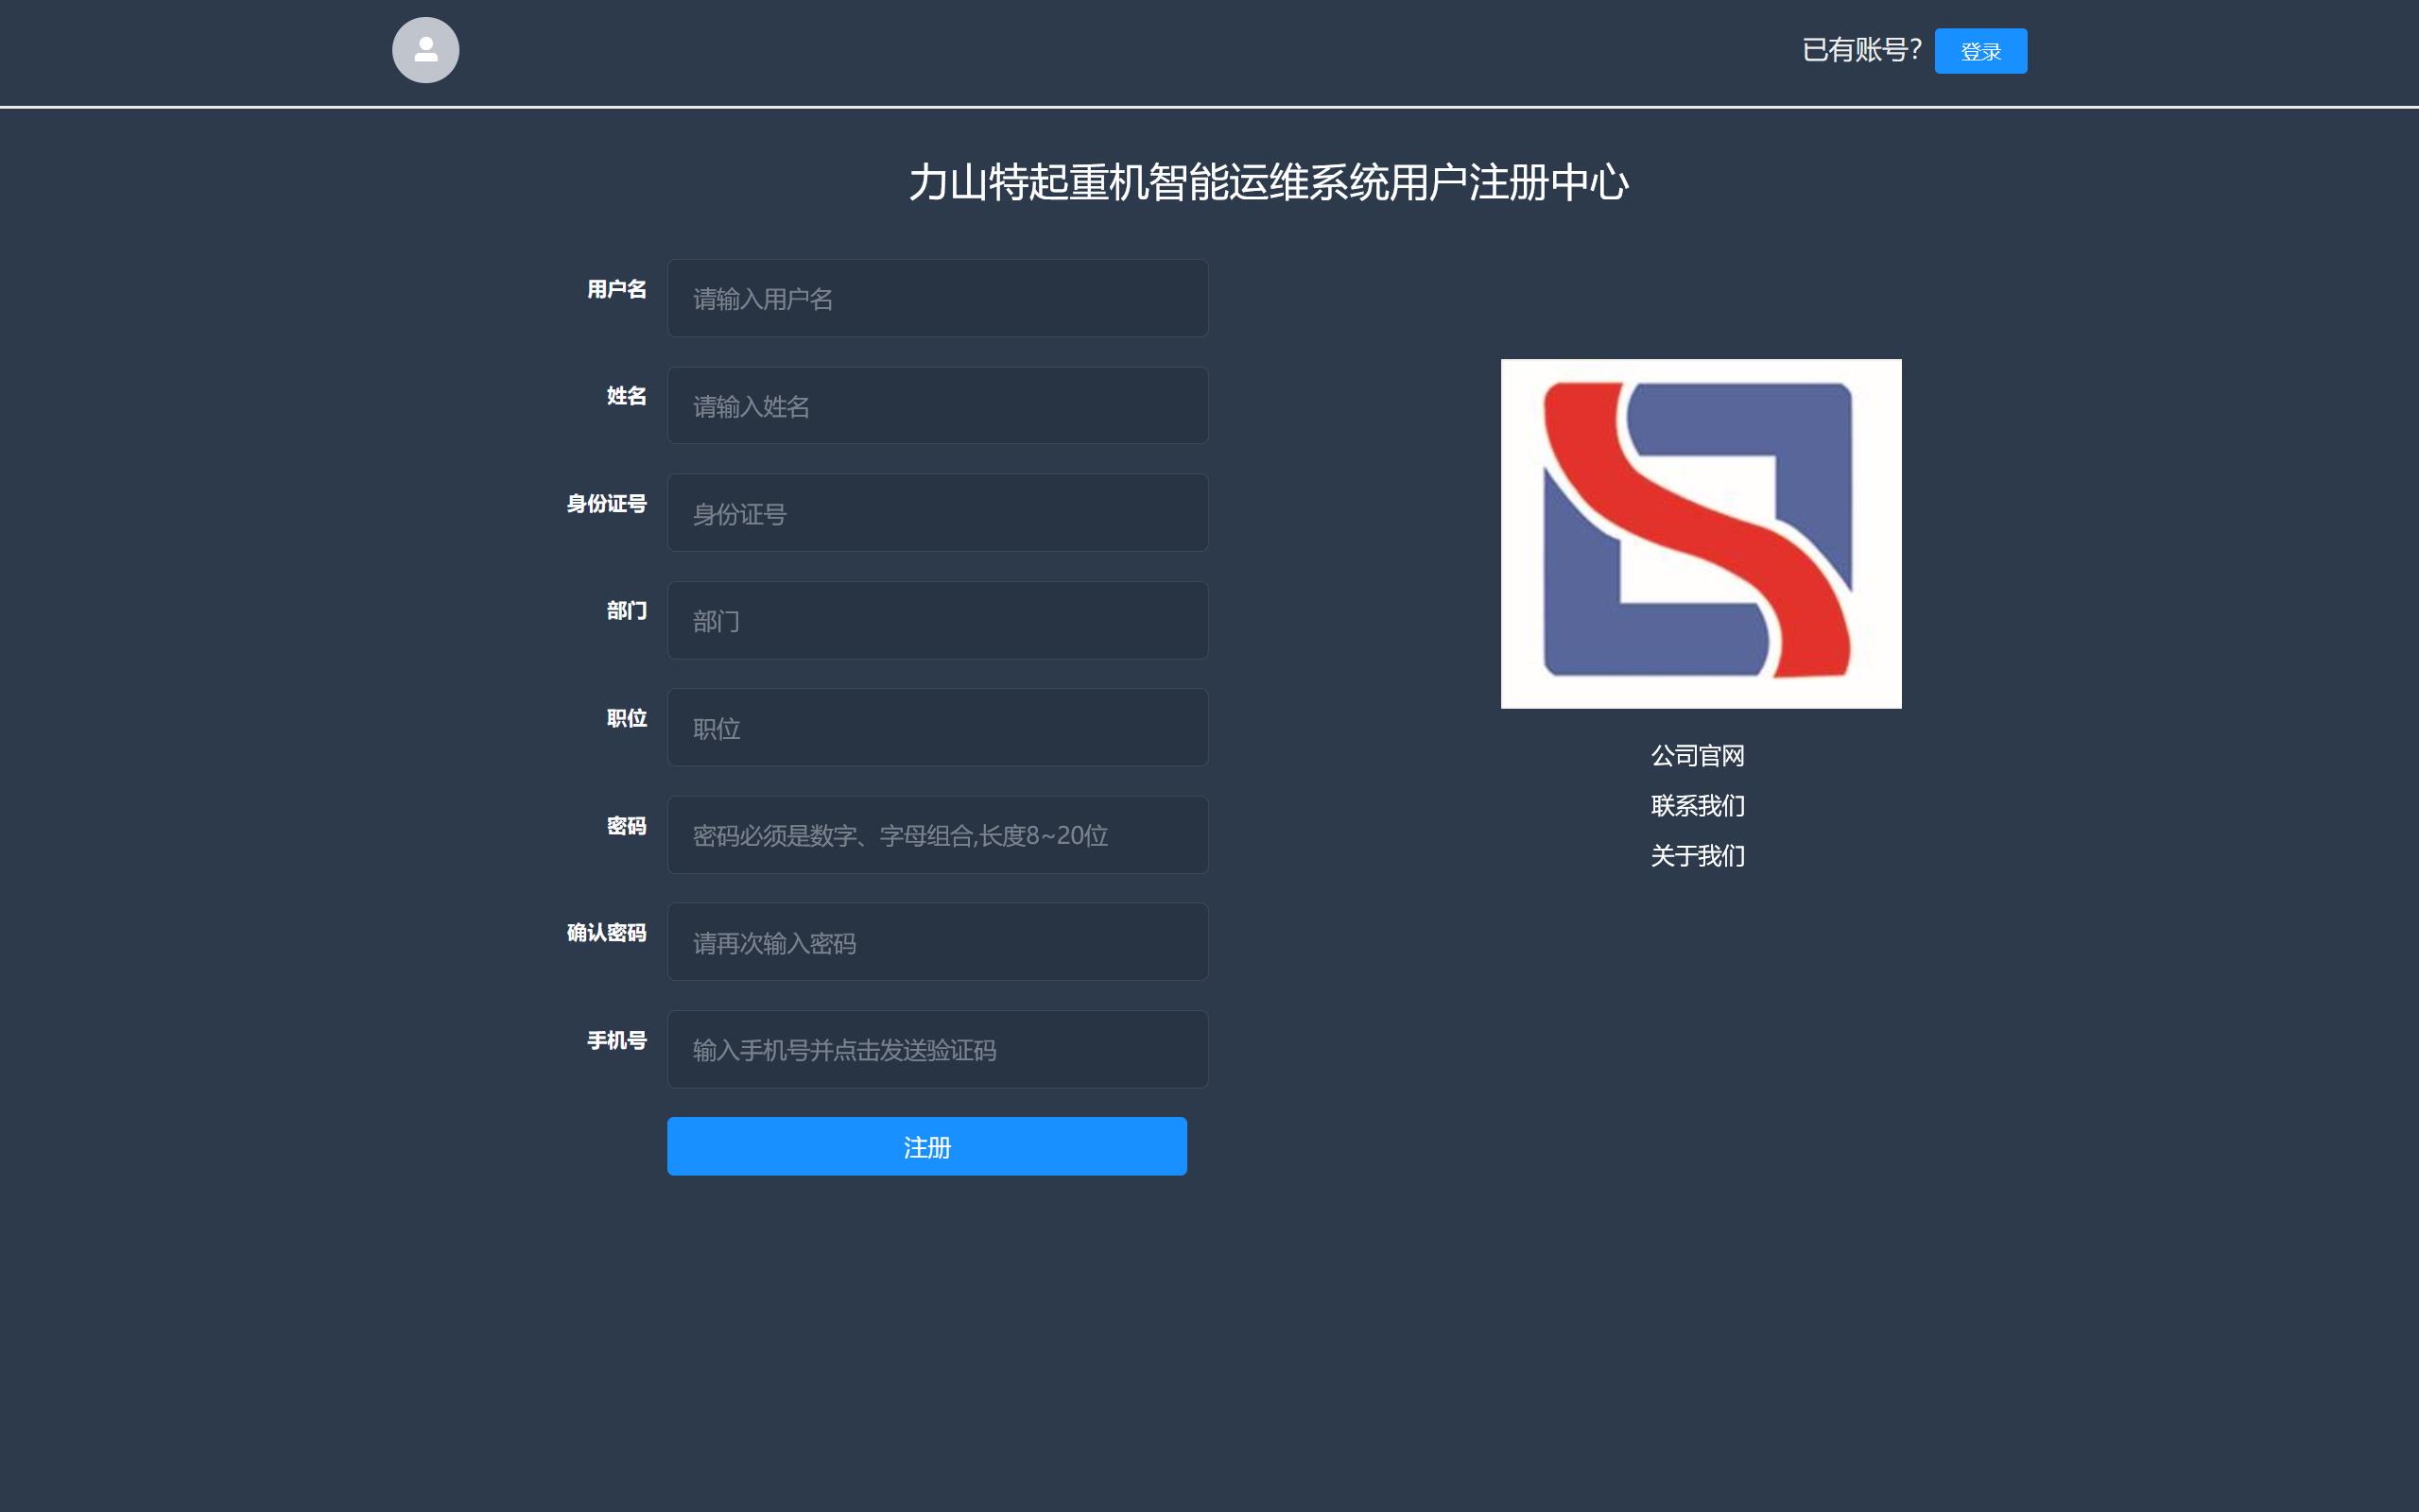The width and height of the screenshot is (2419, 1512).
Task: Select the 确认密码 confirm password field
Action: point(937,942)
